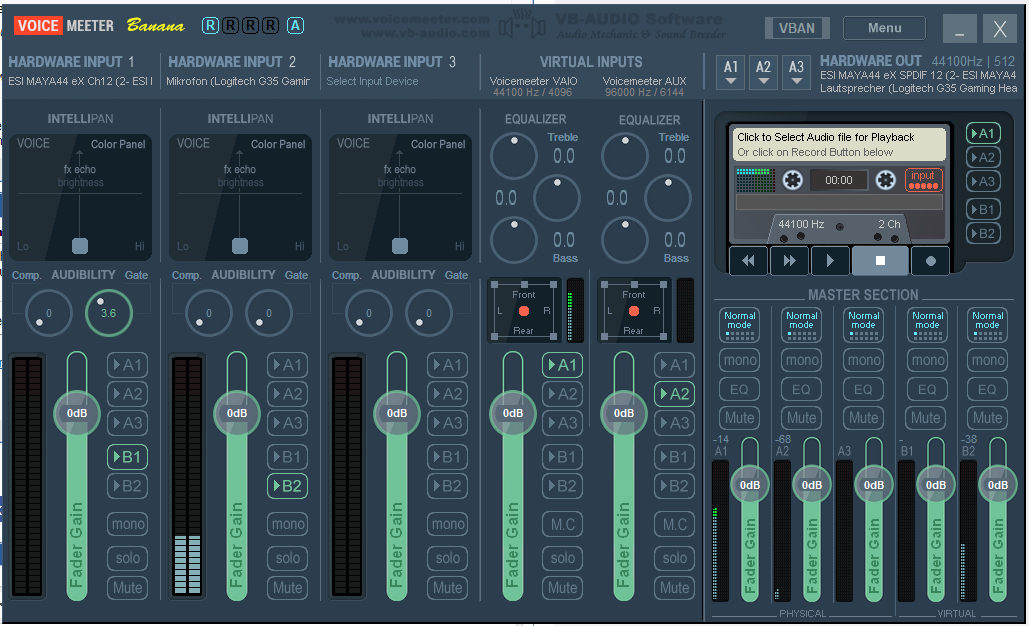Click the Front/Rear panner on Voicemeeter VAIO
The width and height of the screenshot is (1029, 626).
click(524, 311)
